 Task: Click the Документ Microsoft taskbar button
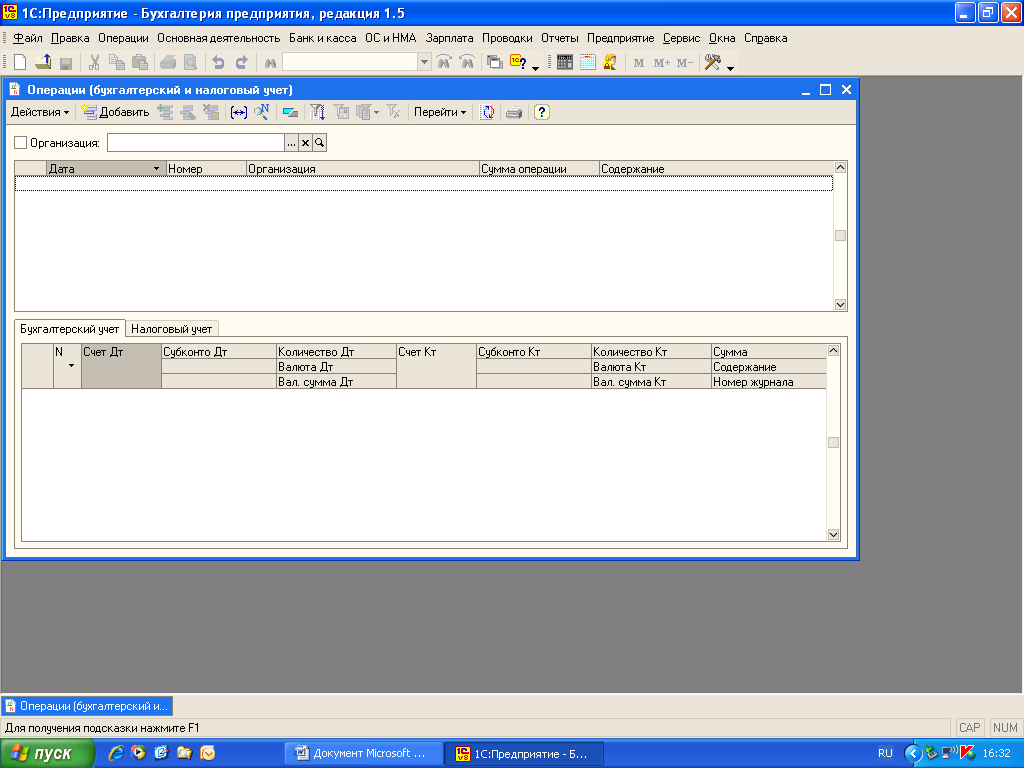click(363, 754)
